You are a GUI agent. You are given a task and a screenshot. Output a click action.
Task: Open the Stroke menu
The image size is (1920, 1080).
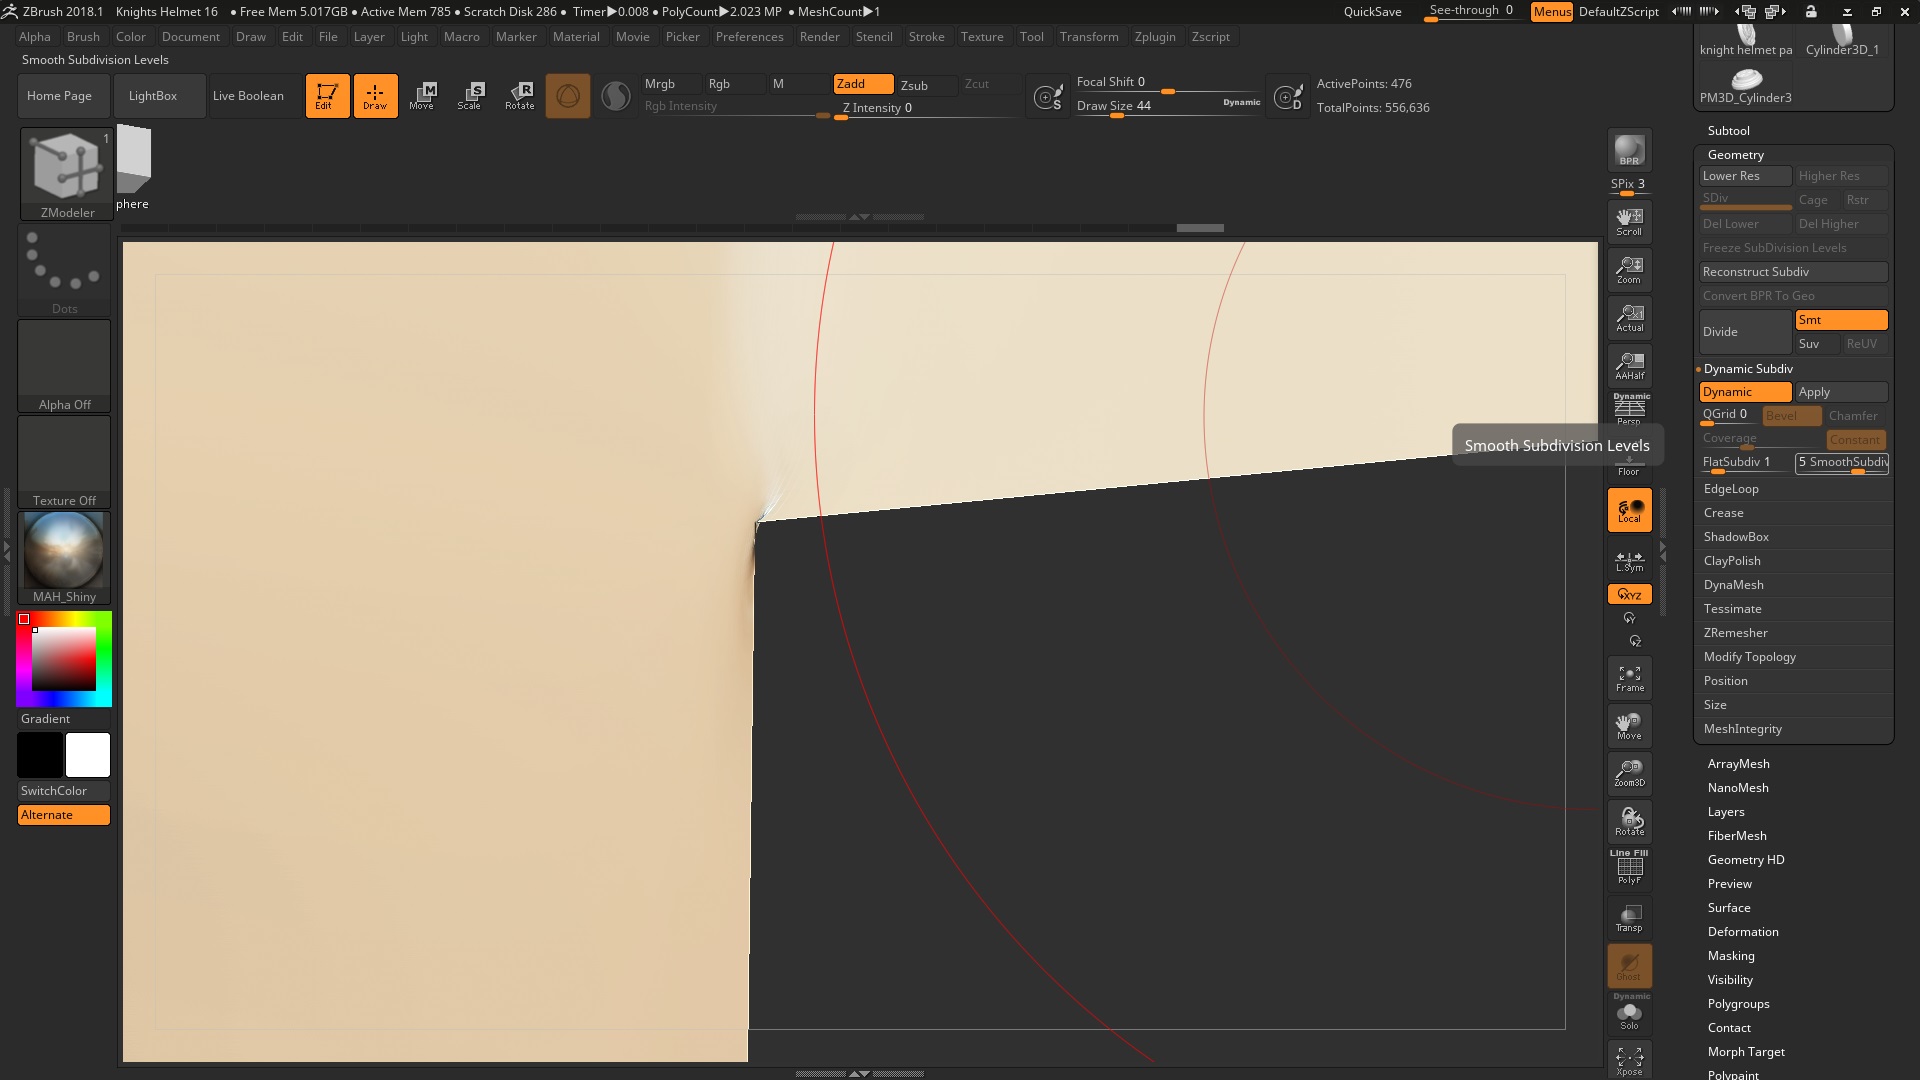[x=926, y=37]
